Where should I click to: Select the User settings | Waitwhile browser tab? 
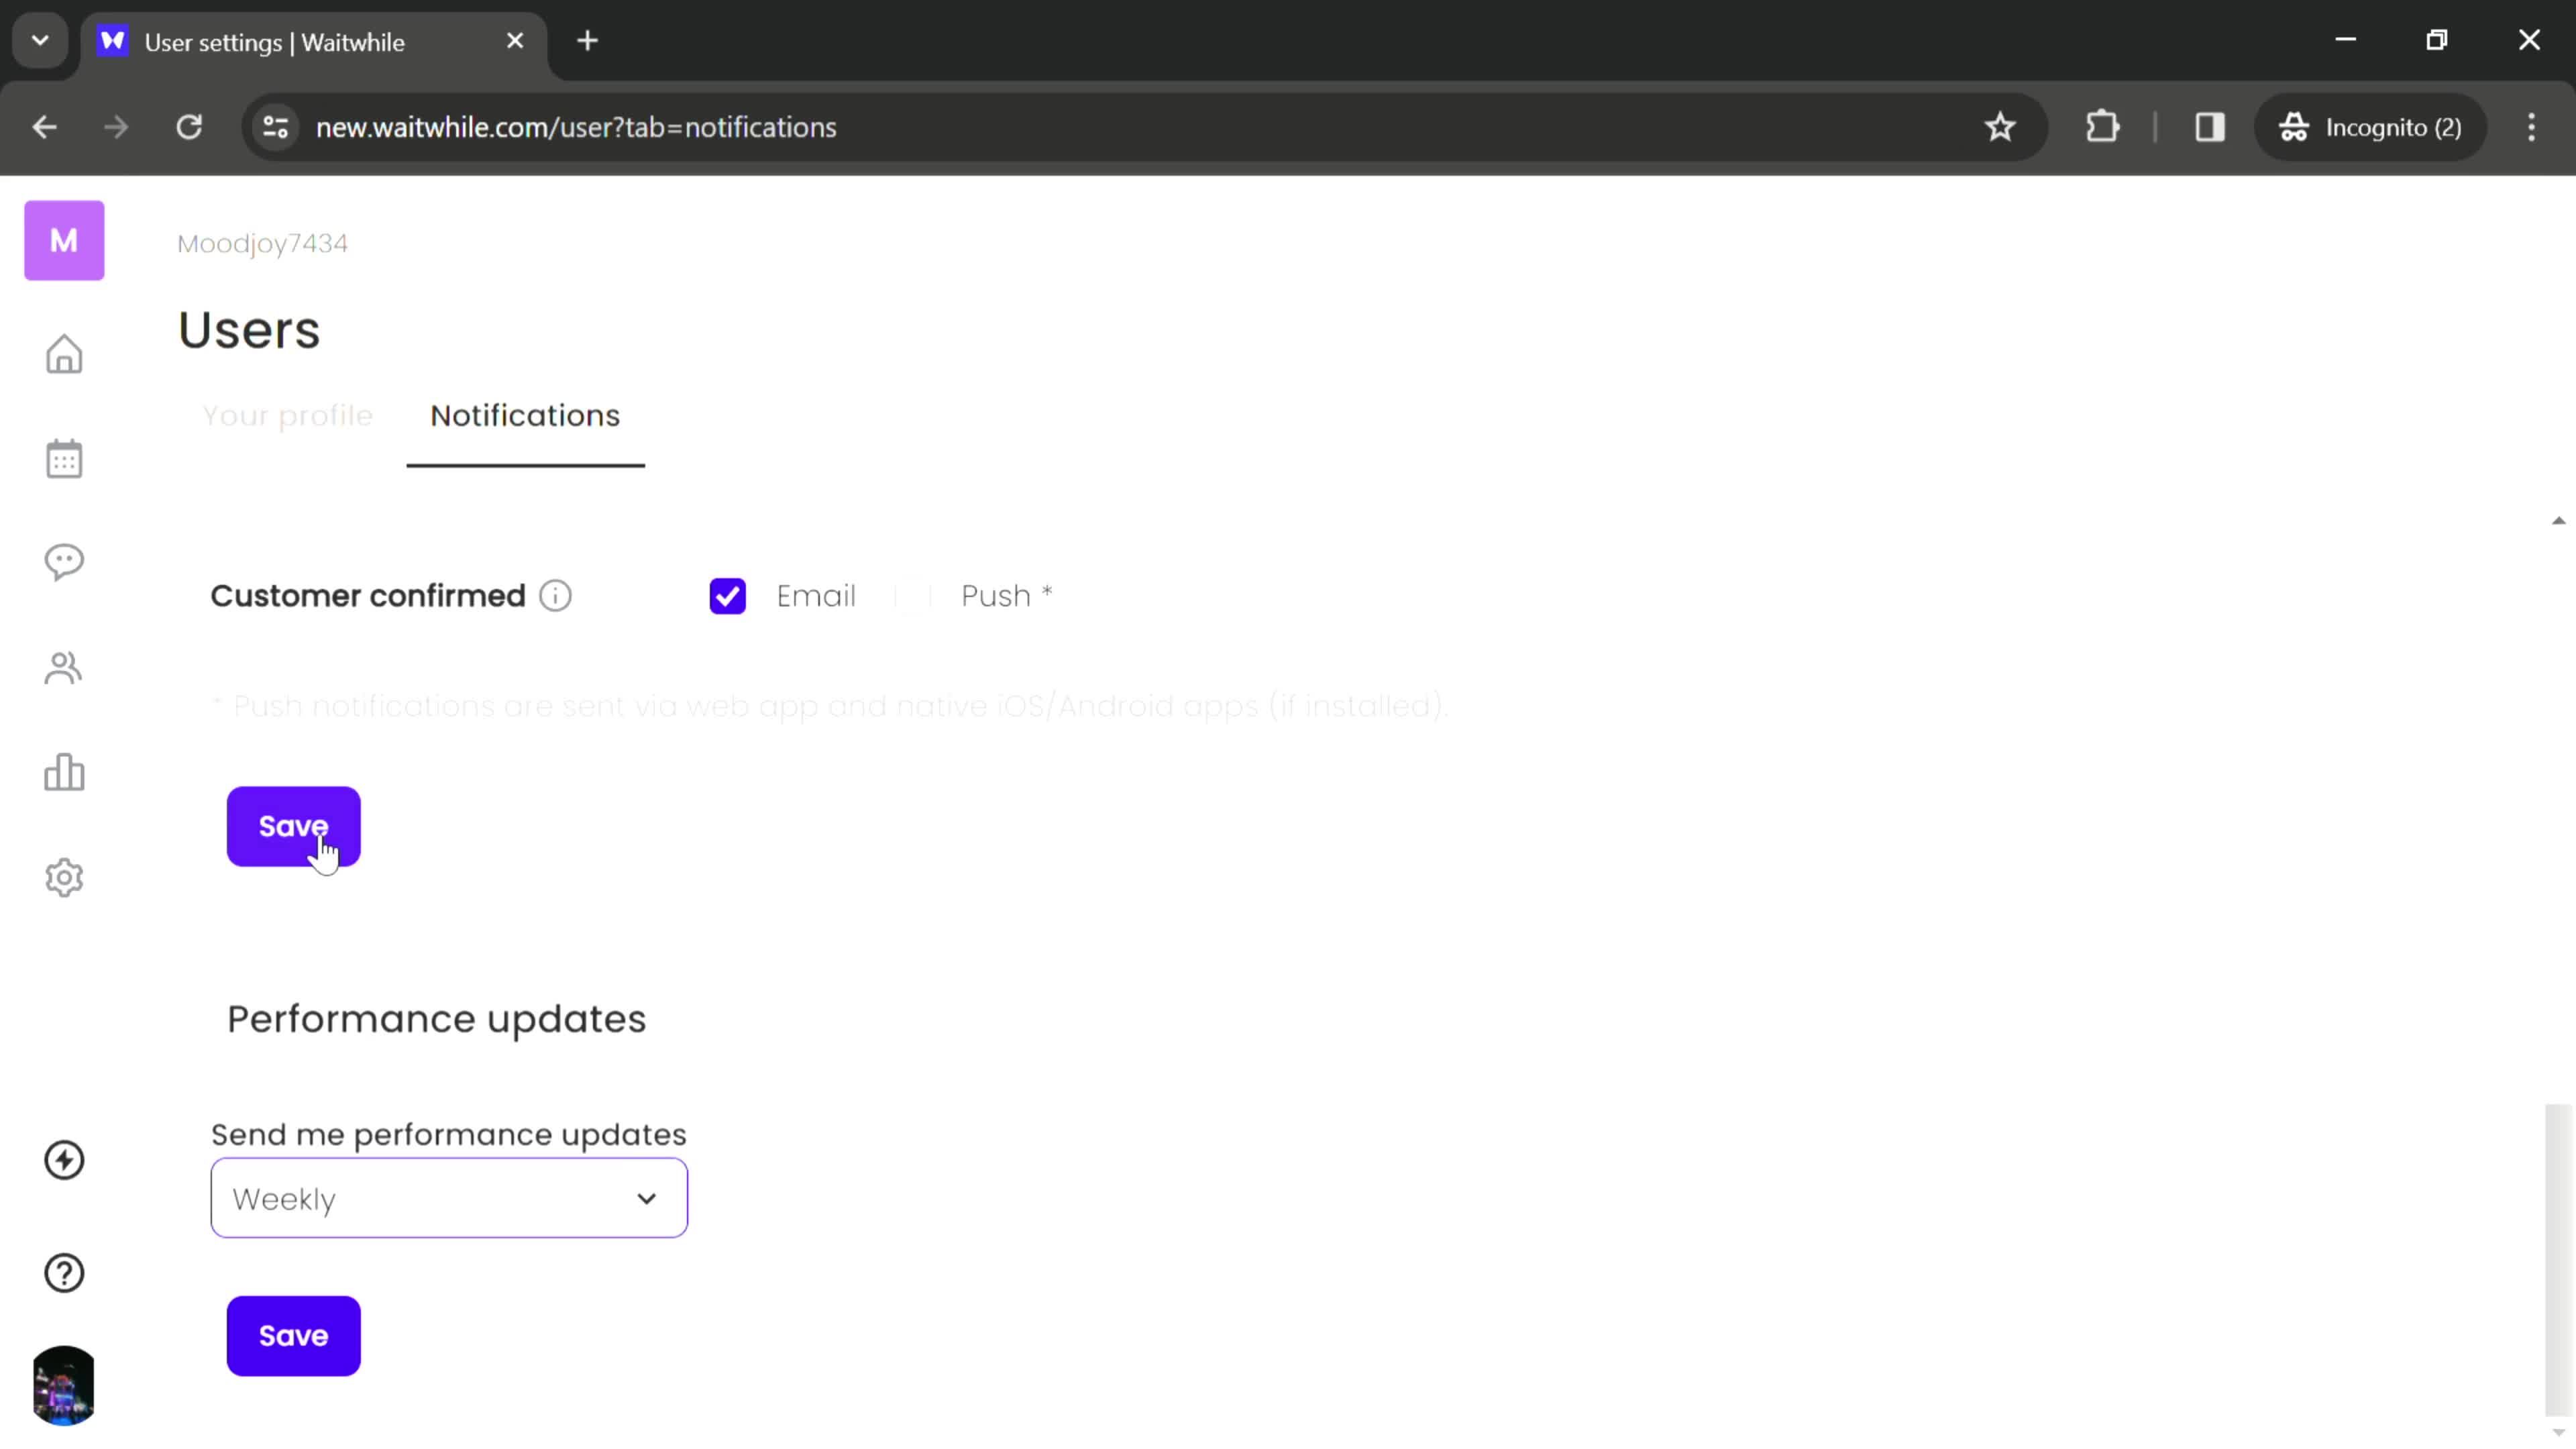[x=313, y=42]
